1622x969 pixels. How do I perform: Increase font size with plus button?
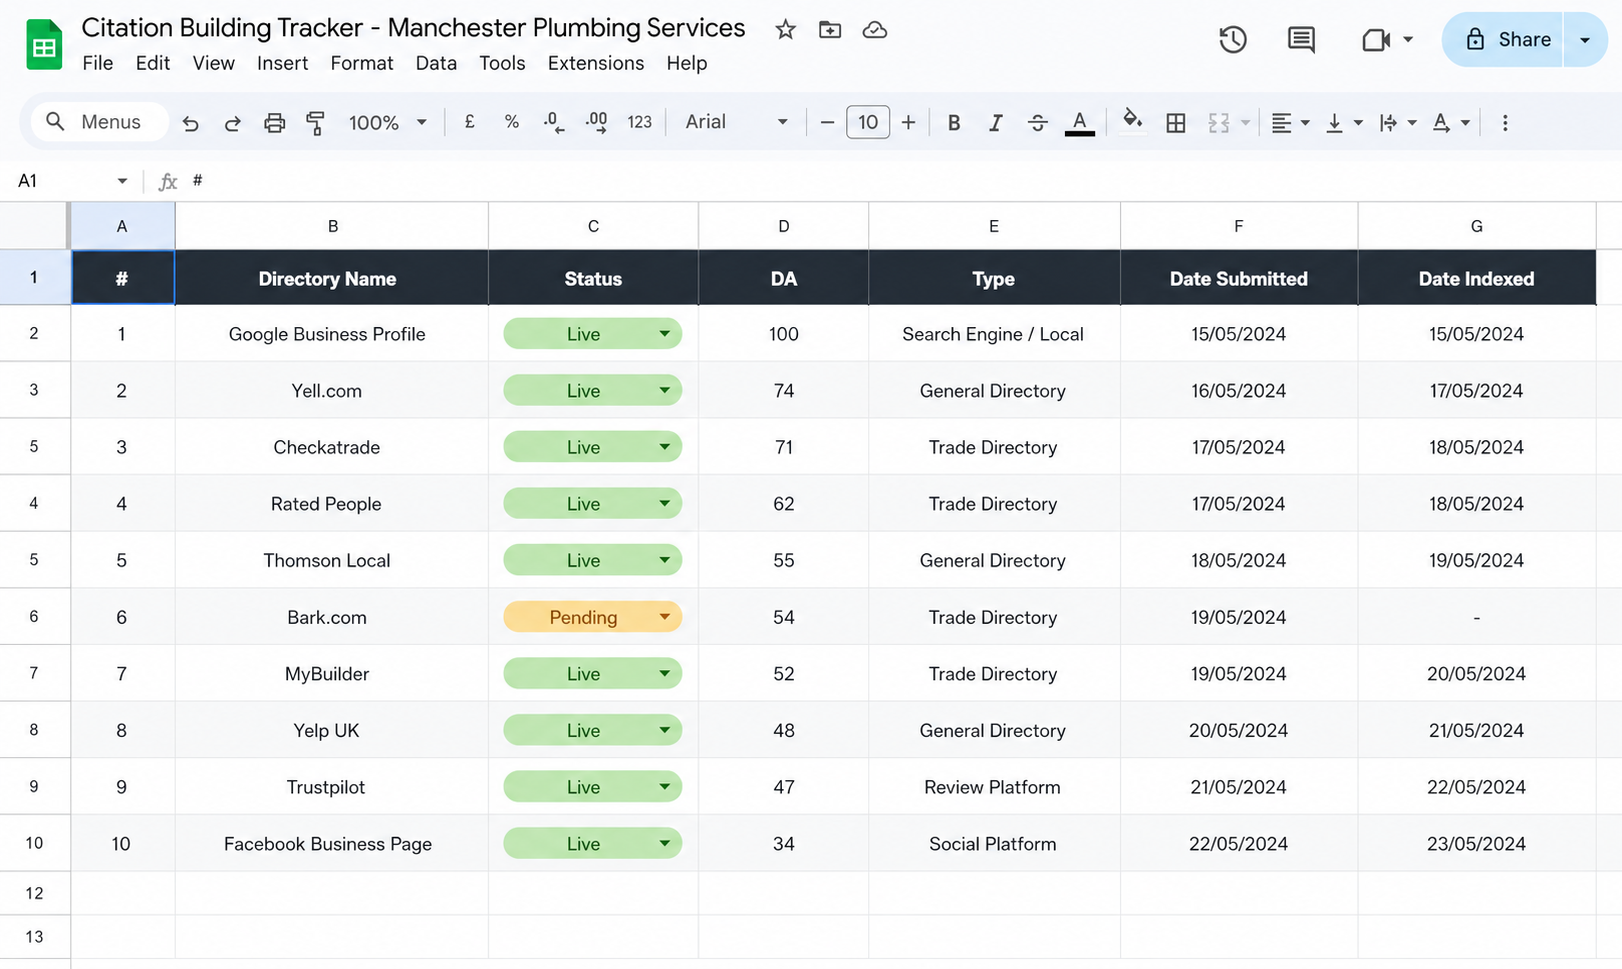pyautogui.click(x=908, y=122)
